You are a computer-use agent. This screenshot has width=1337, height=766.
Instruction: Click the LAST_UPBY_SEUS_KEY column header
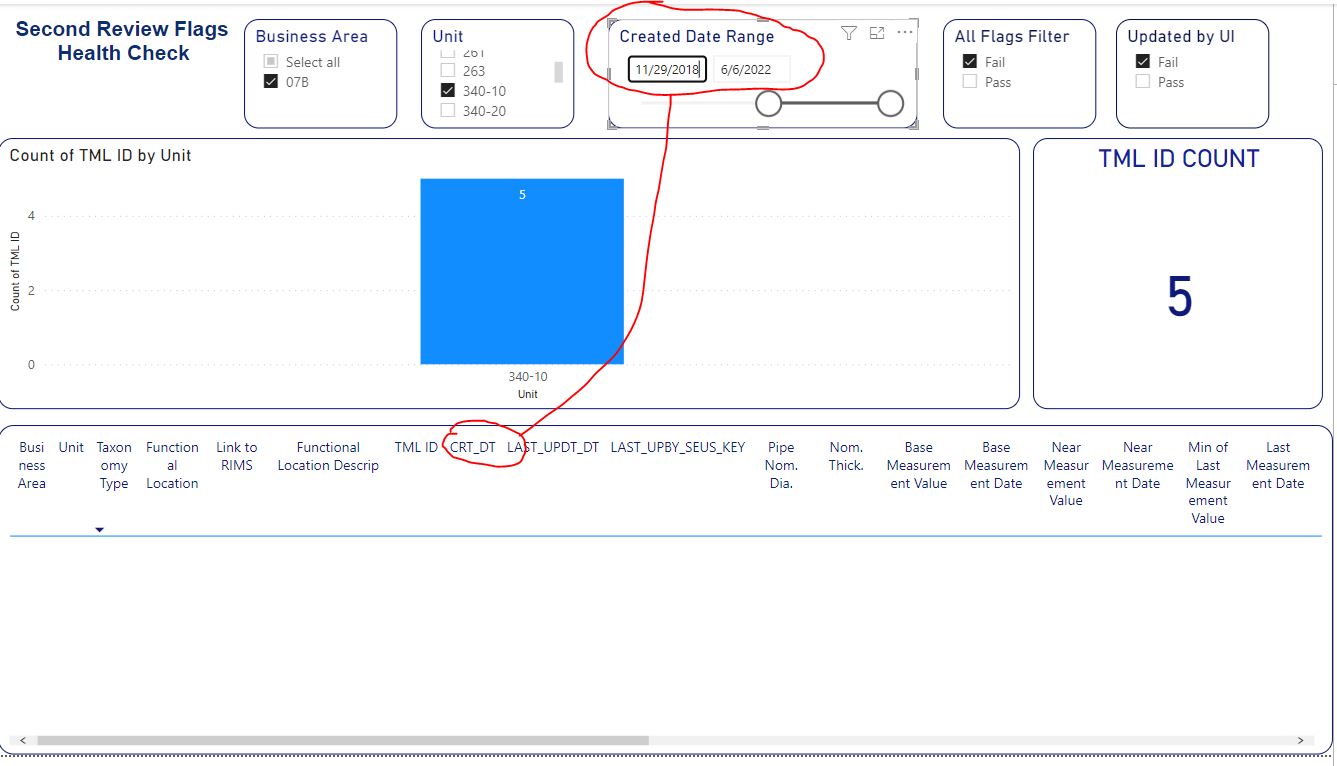tap(678, 447)
